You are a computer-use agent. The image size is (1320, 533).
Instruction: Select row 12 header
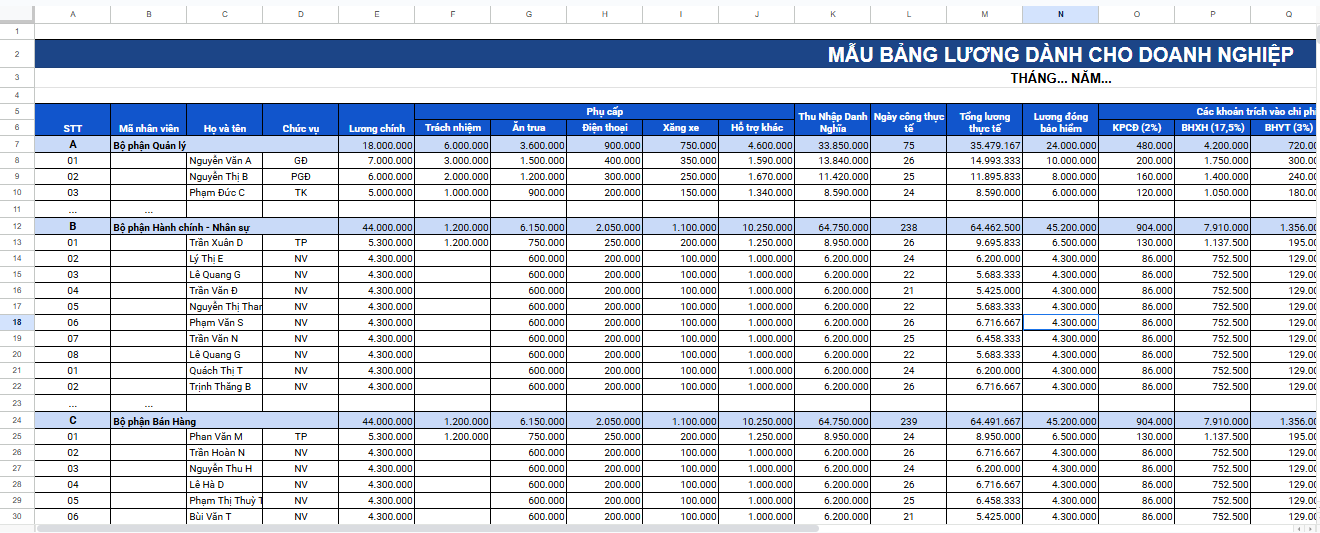[x=17, y=227]
